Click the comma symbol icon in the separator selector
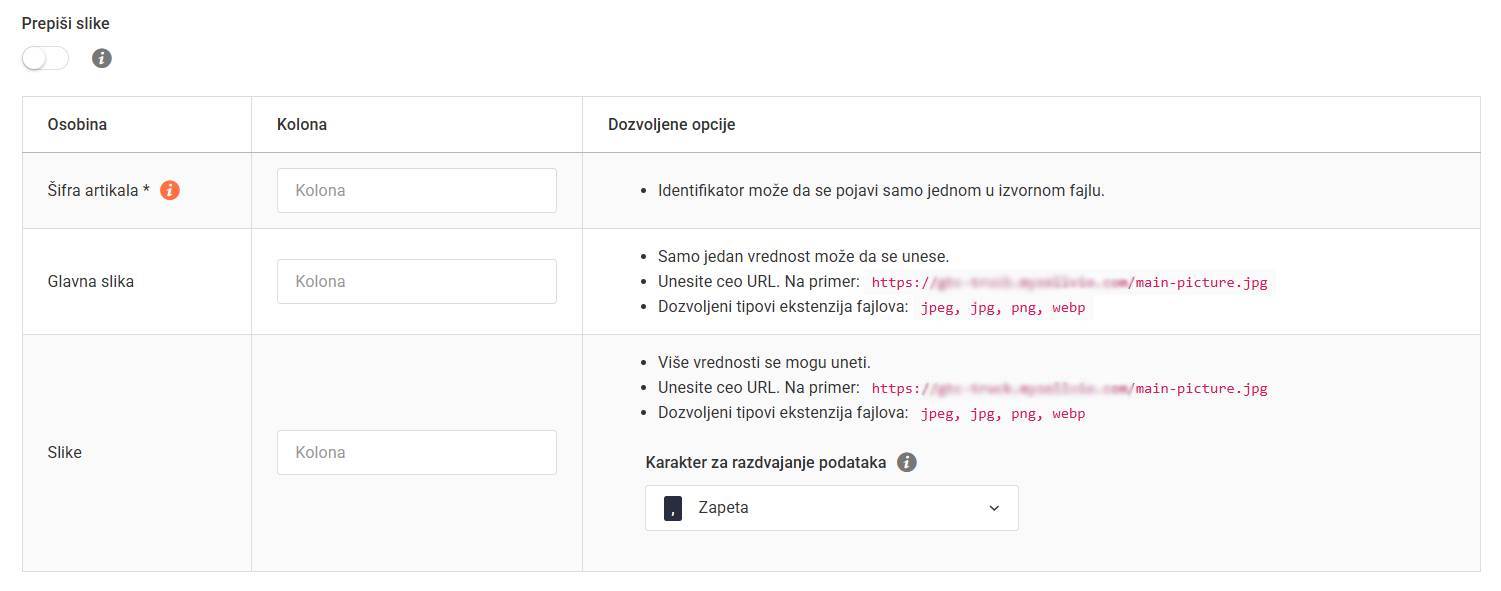 click(672, 507)
